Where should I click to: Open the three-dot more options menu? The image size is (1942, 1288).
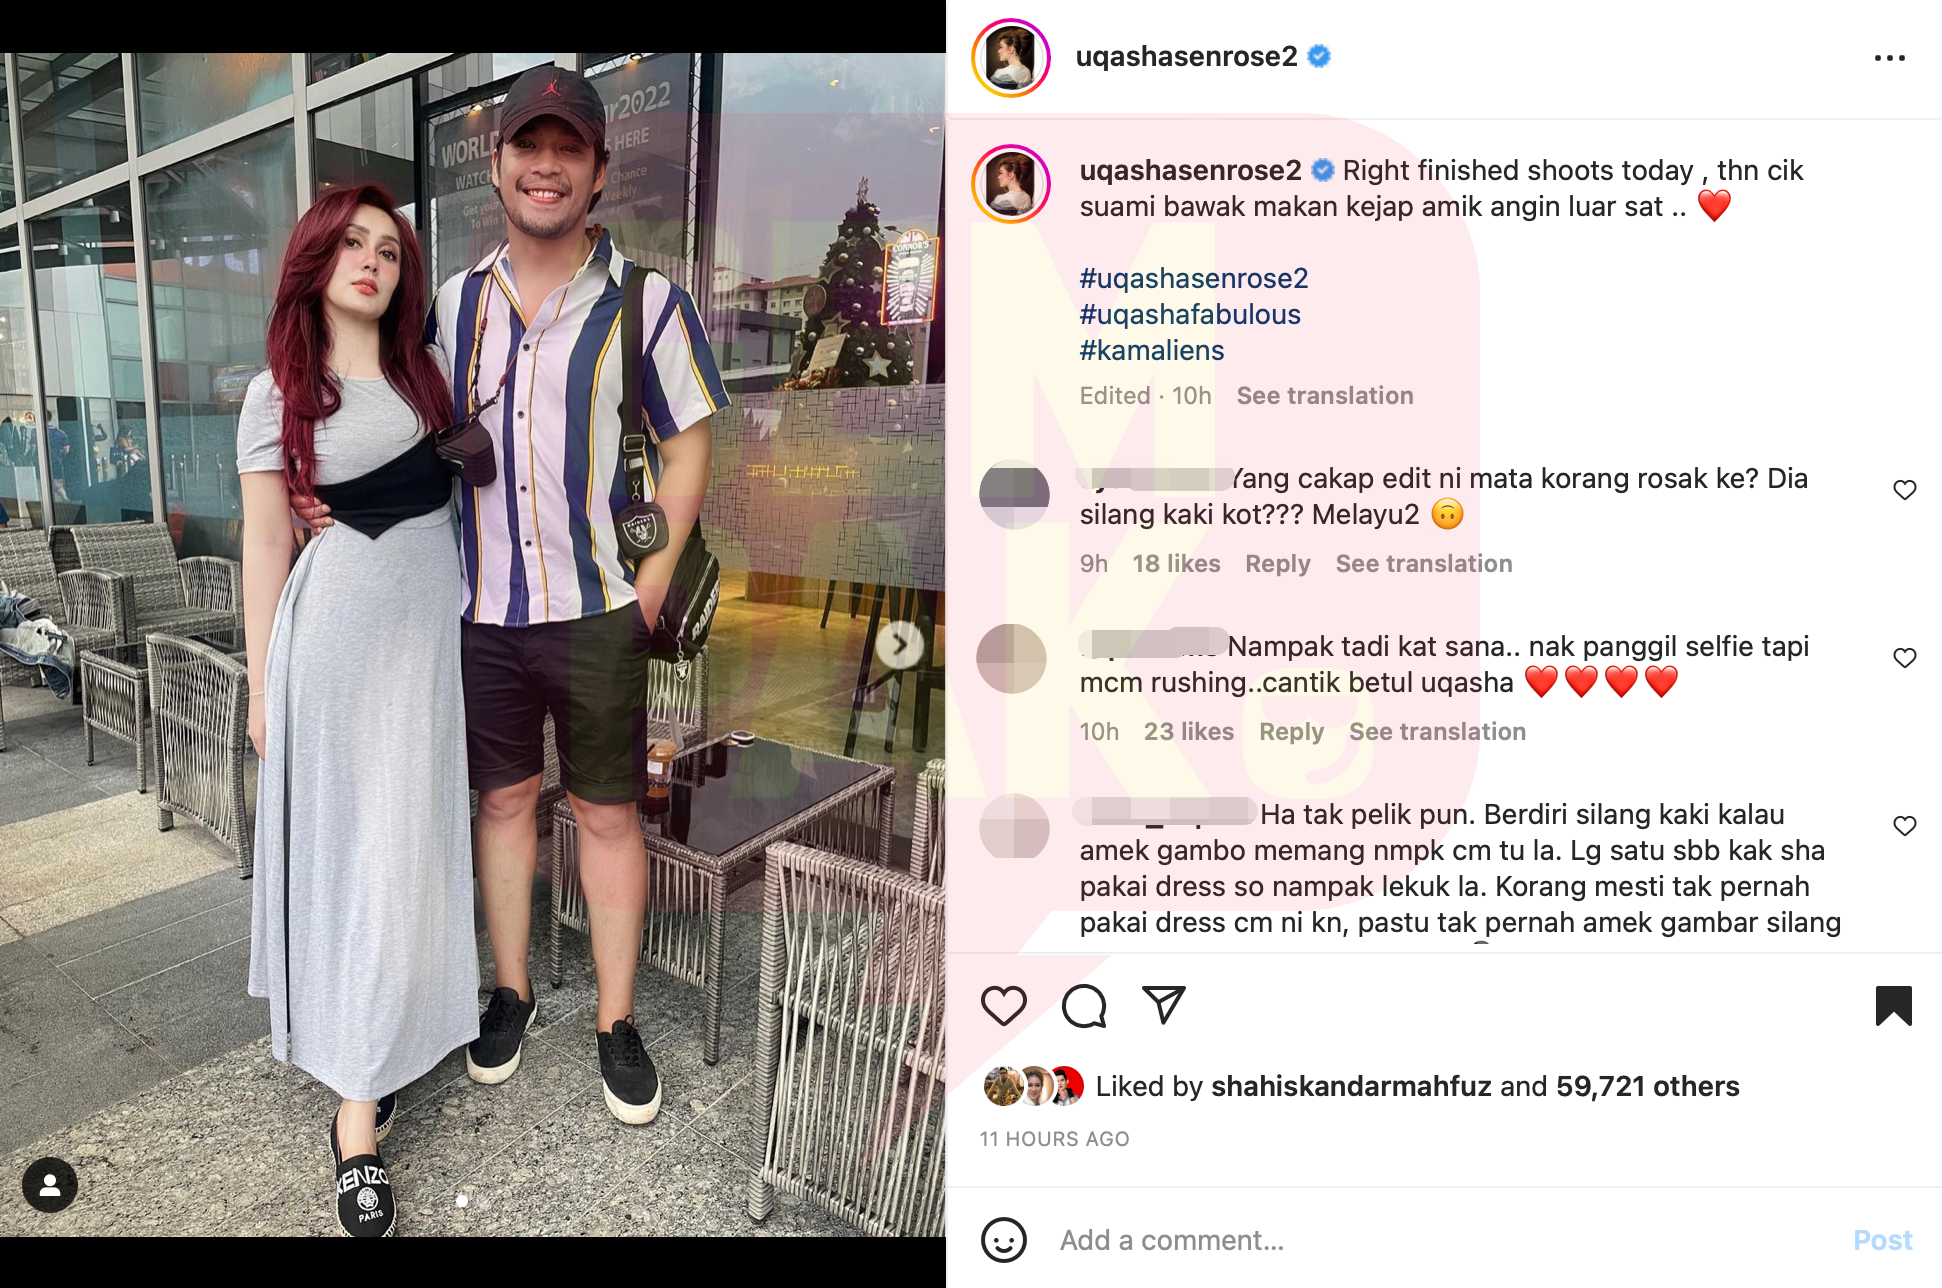point(1889,58)
